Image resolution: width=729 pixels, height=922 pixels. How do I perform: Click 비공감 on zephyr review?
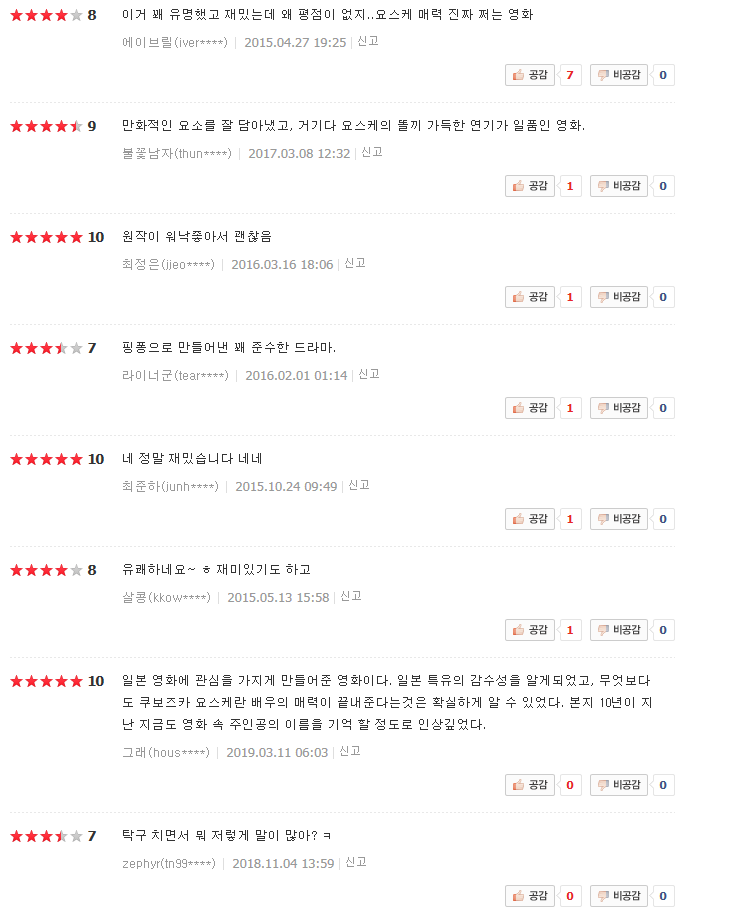618,896
